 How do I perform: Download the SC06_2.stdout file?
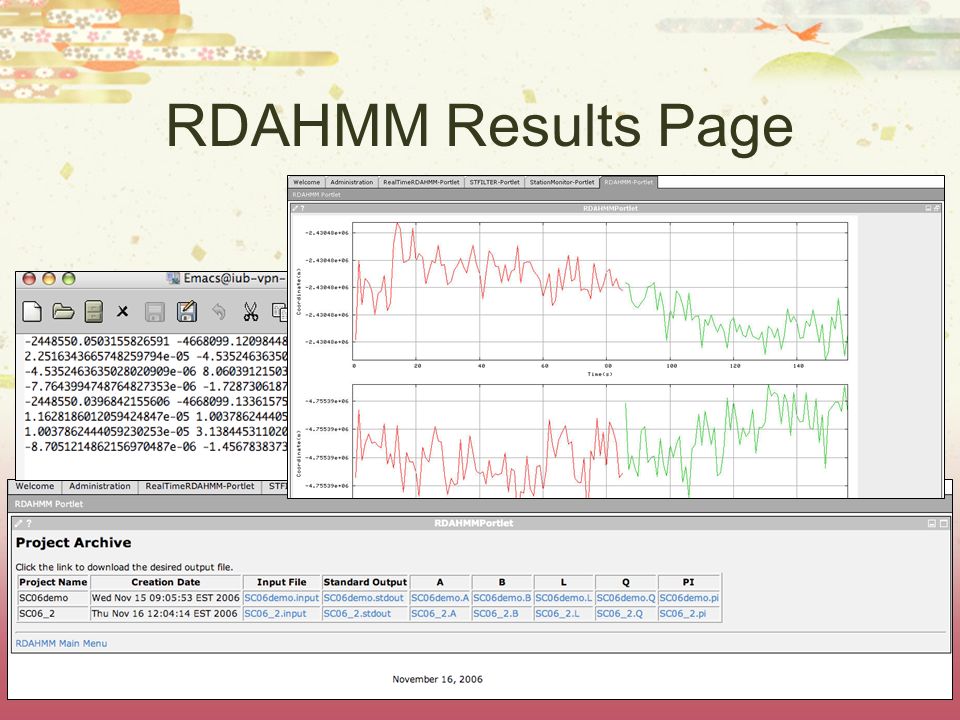357,613
